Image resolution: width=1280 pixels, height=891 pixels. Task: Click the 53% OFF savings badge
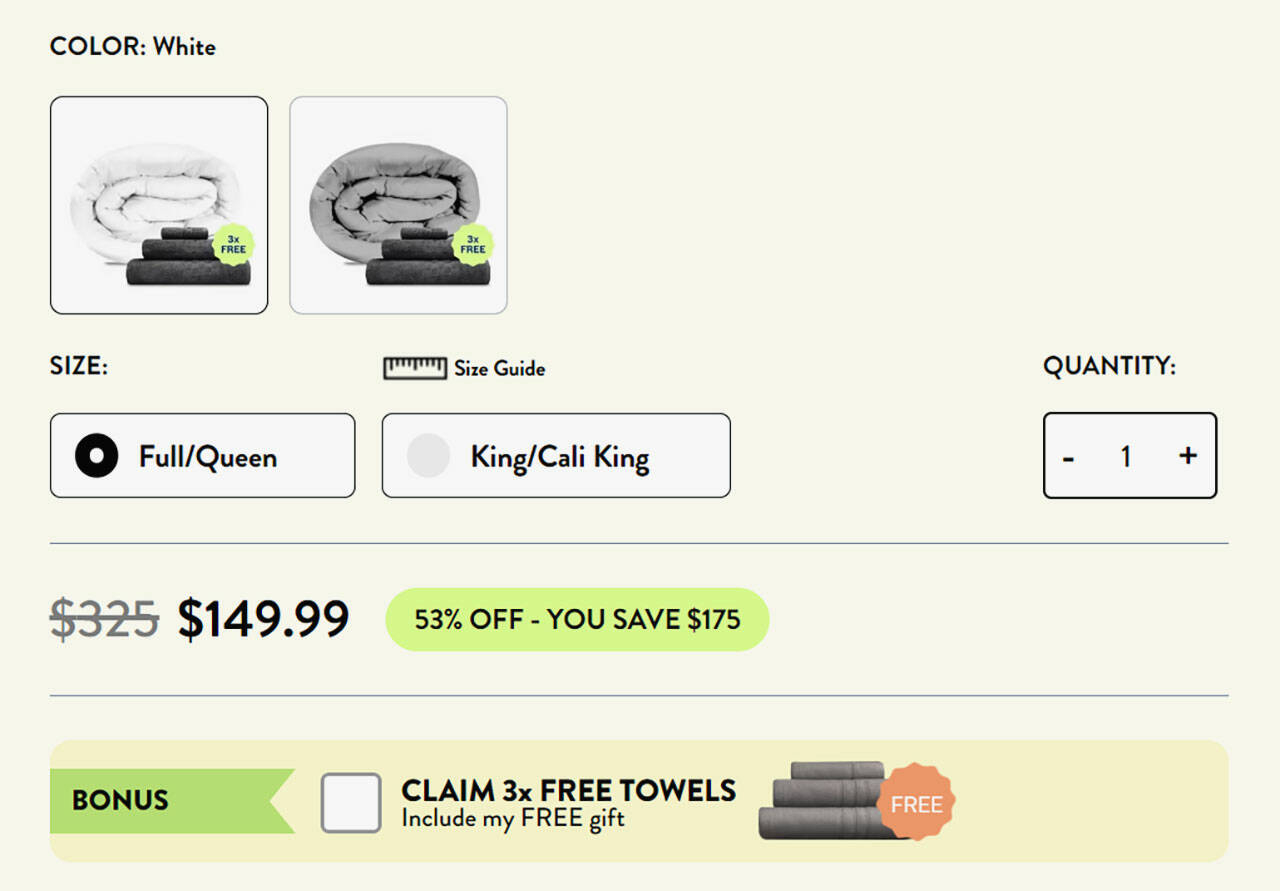point(577,619)
